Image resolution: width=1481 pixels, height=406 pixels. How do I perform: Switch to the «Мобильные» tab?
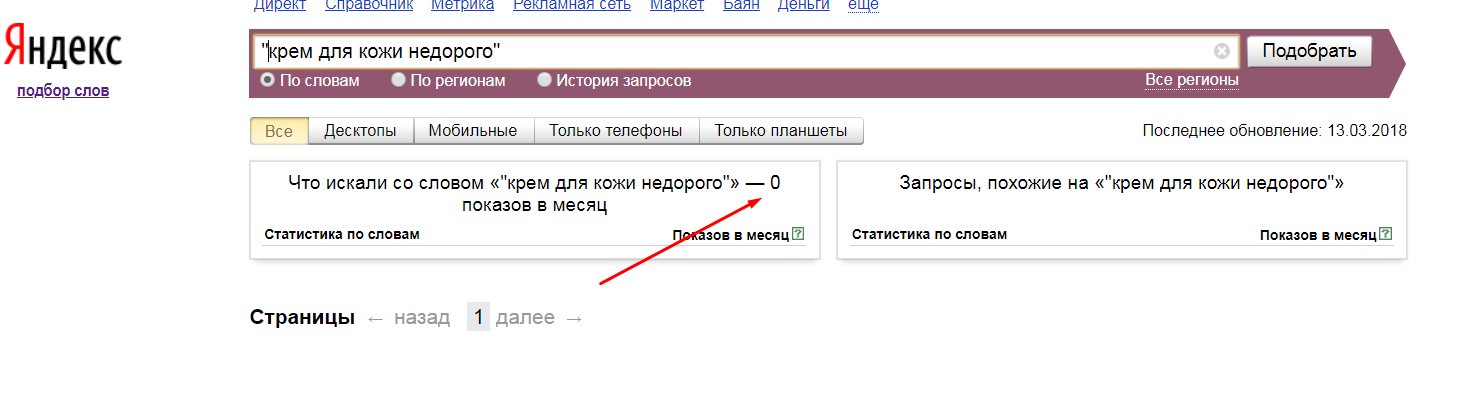click(472, 131)
